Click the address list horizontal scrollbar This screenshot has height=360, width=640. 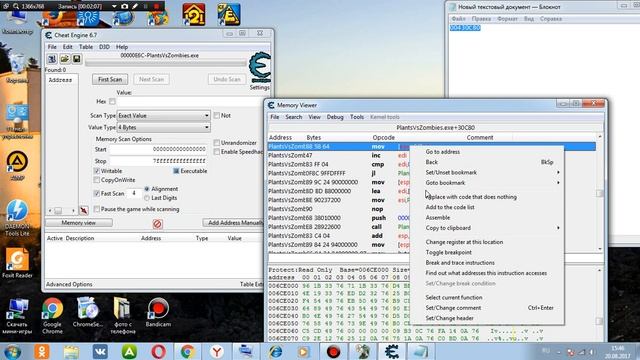pyautogui.click(x=62, y=211)
